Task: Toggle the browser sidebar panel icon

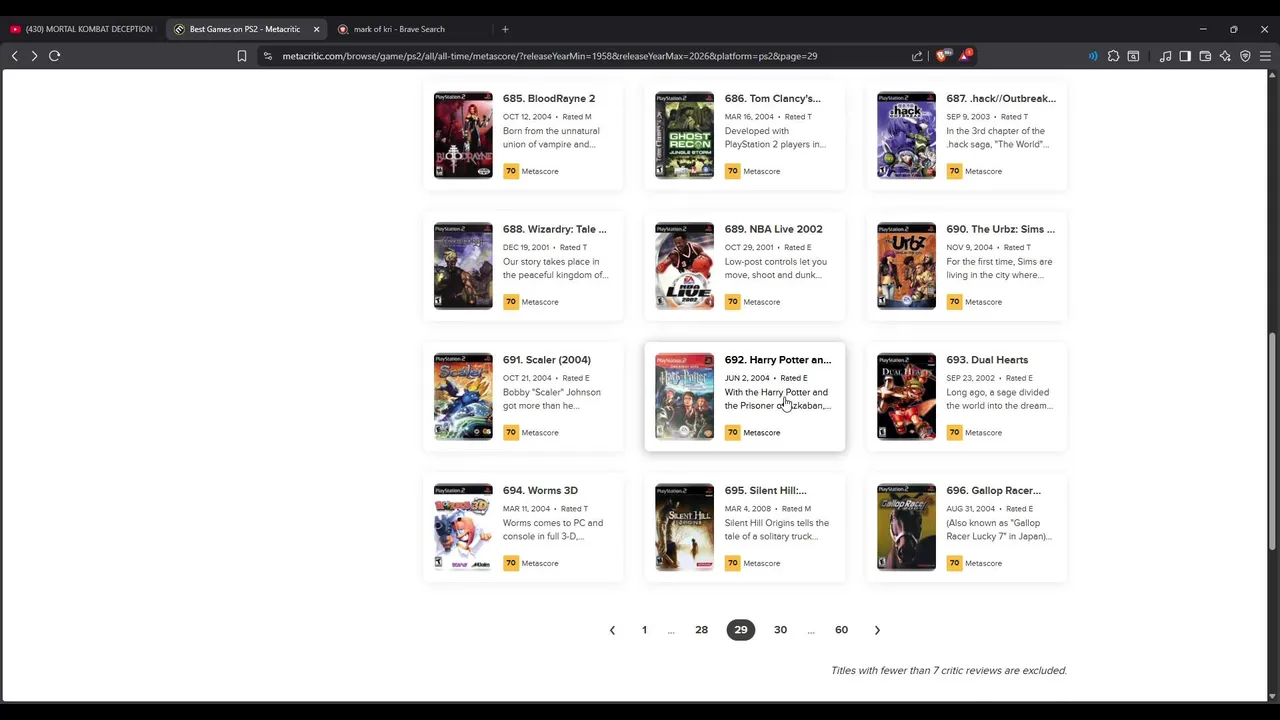Action: coord(1185,56)
